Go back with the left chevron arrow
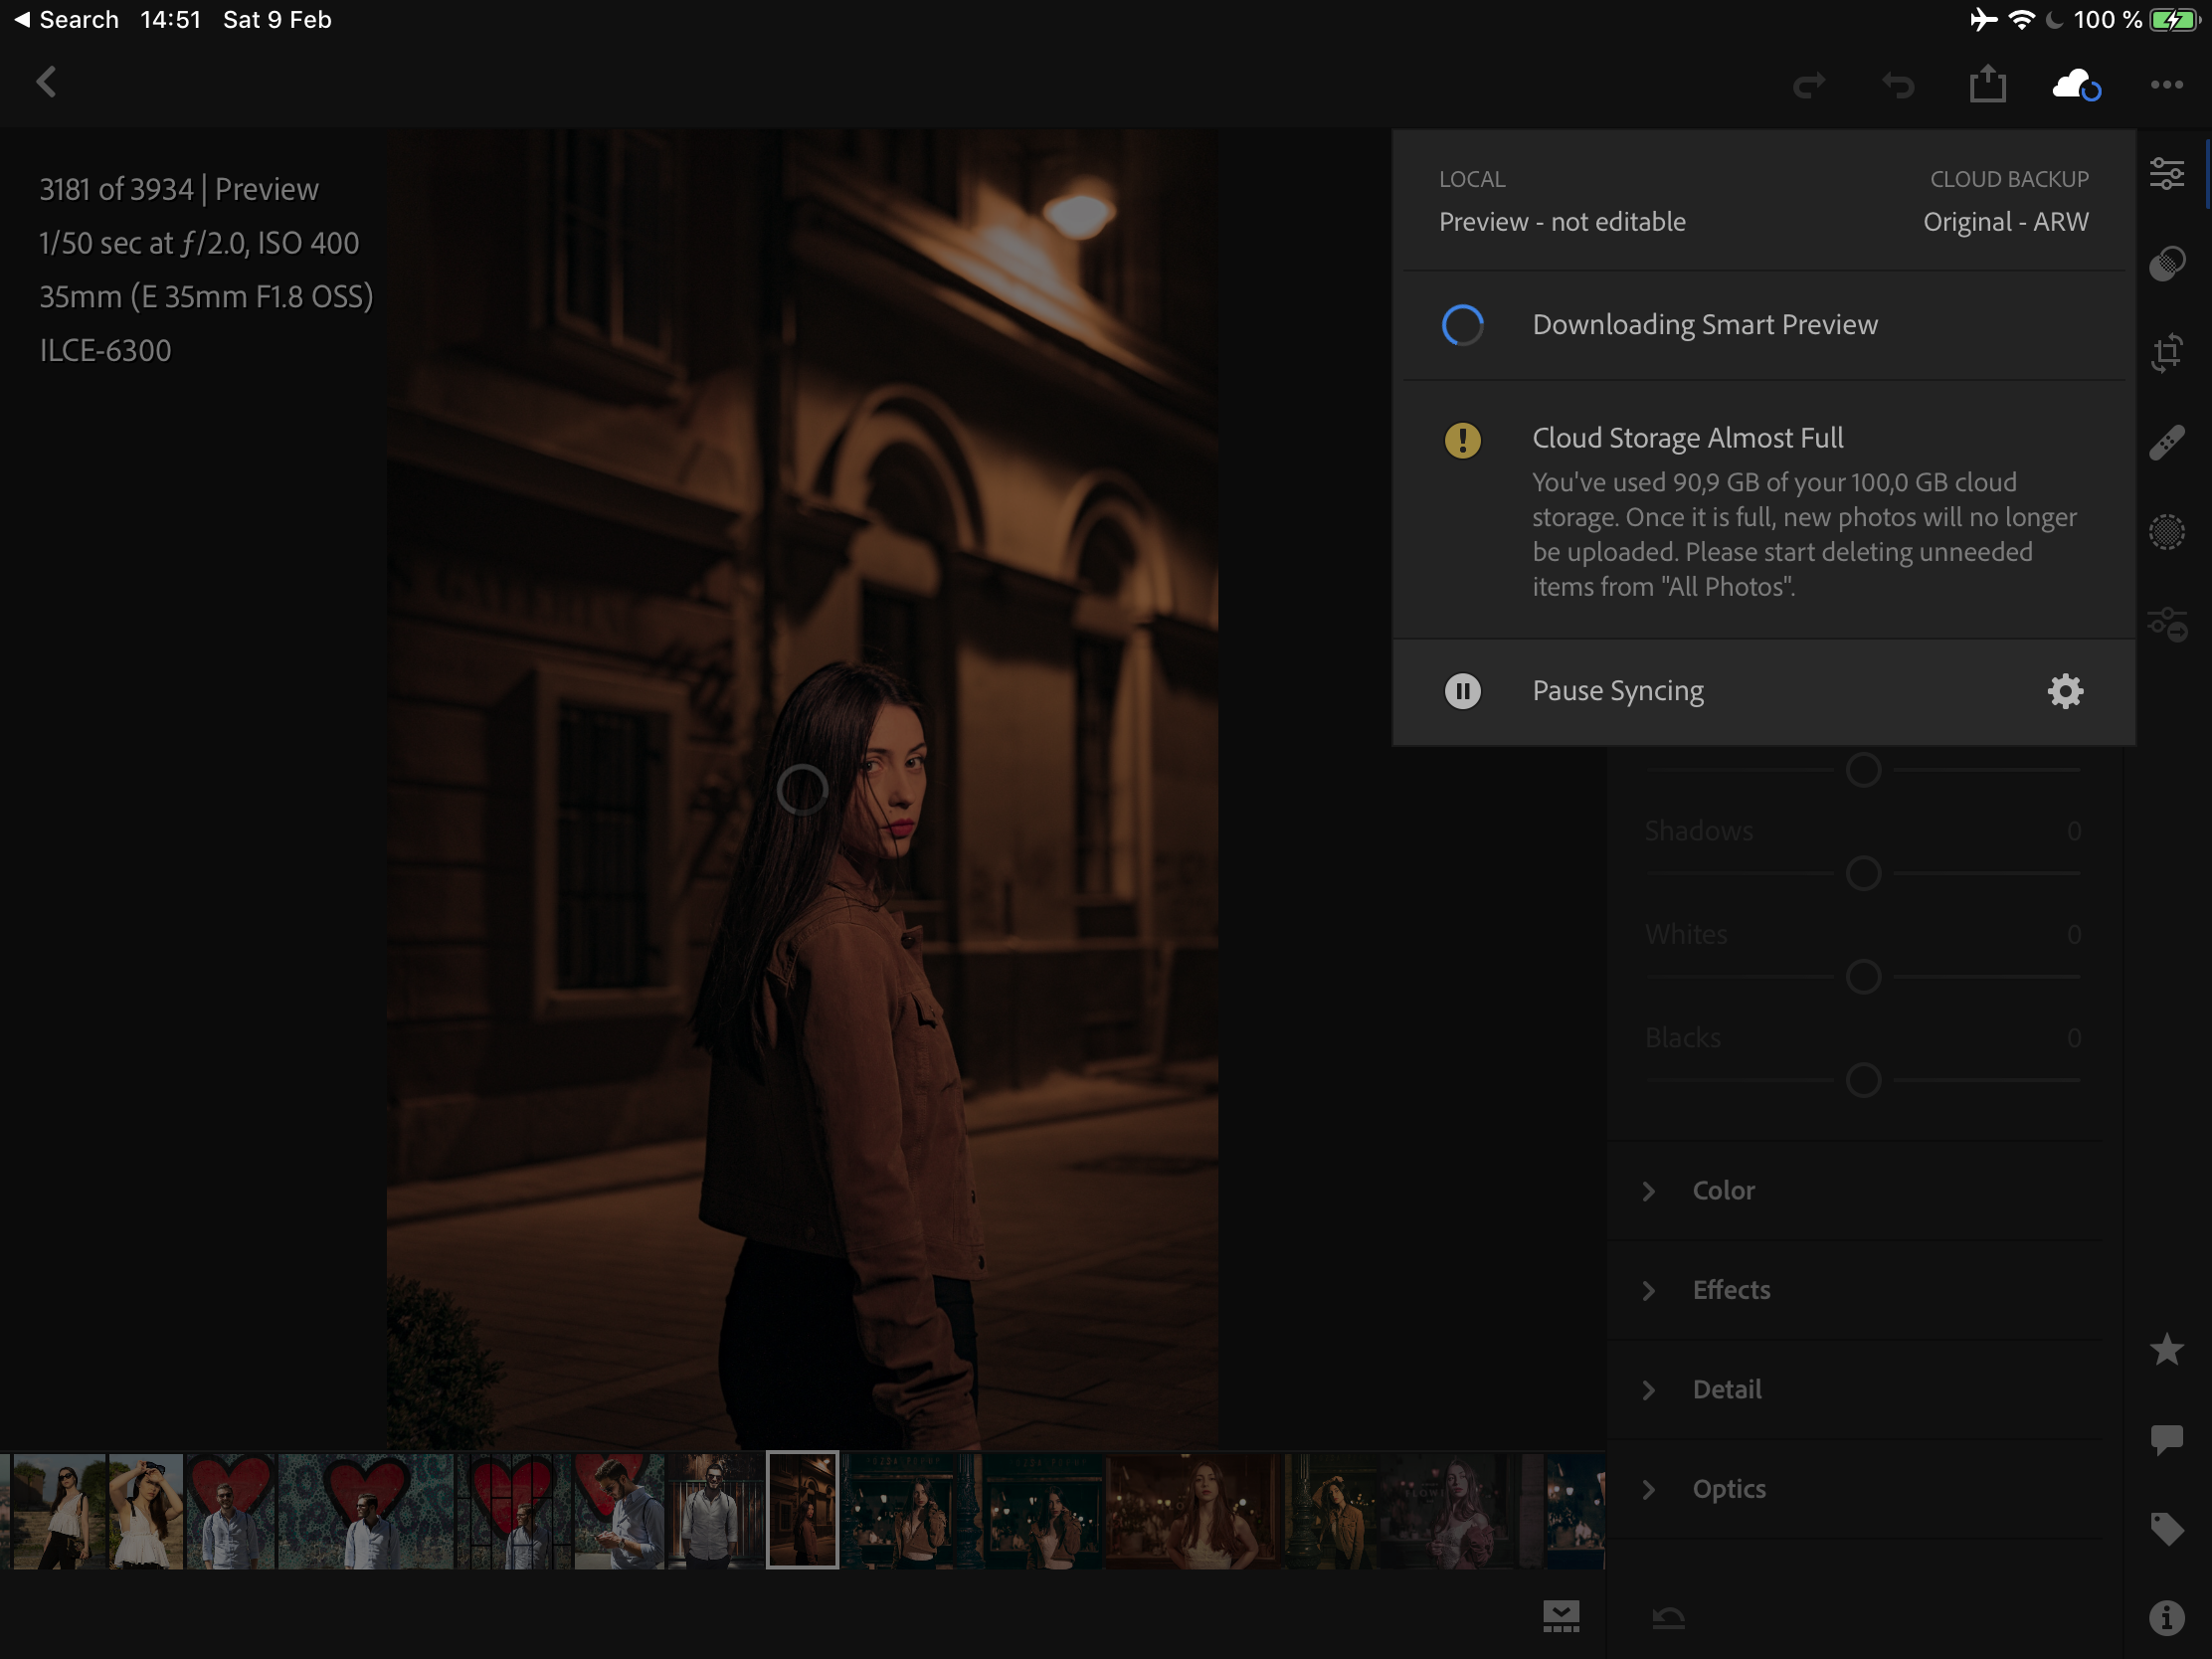This screenshot has height=1659, width=2212. (x=46, y=83)
